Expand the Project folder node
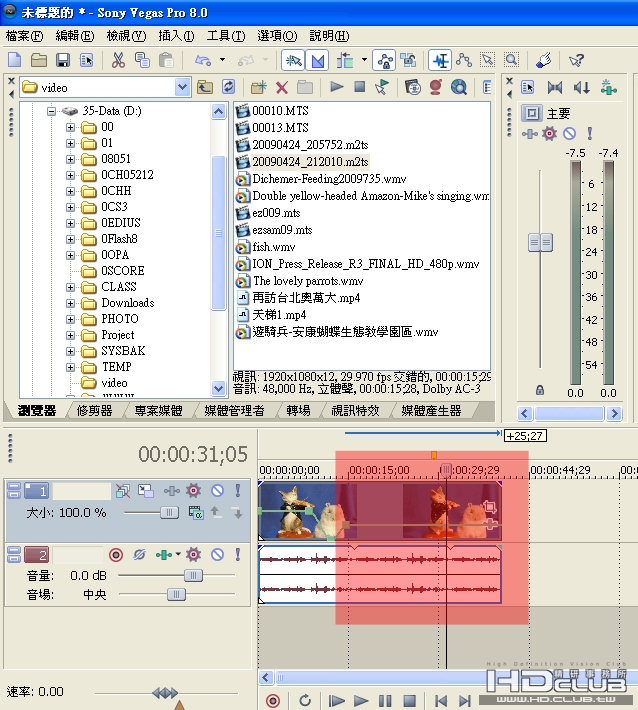The image size is (638, 710). click(70, 335)
